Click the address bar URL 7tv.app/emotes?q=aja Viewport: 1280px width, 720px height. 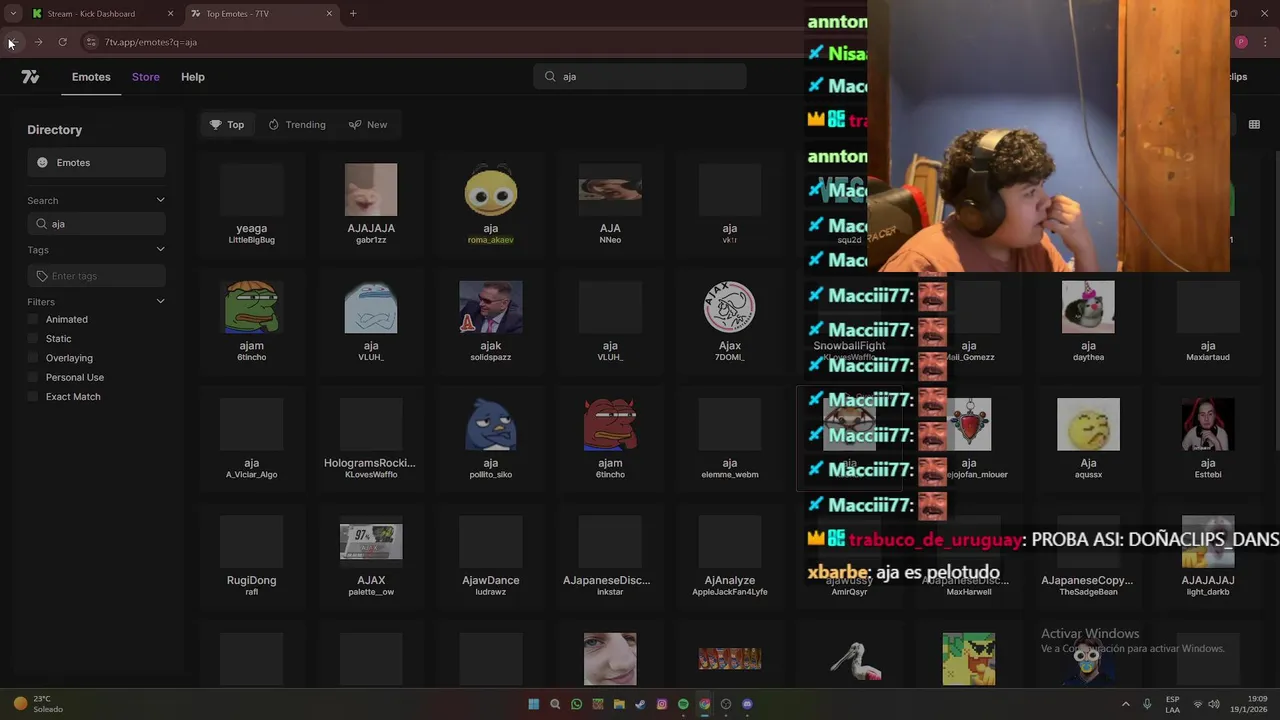[x=151, y=42]
